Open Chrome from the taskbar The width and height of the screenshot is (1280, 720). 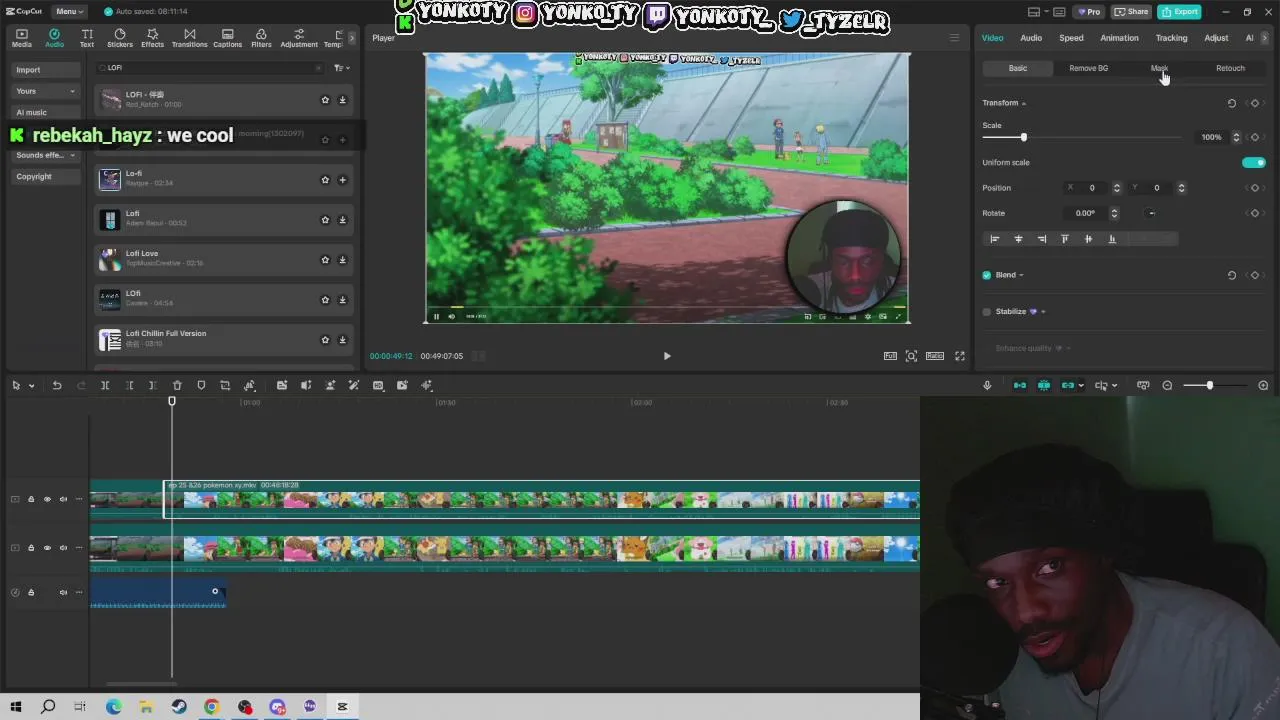point(212,707)
